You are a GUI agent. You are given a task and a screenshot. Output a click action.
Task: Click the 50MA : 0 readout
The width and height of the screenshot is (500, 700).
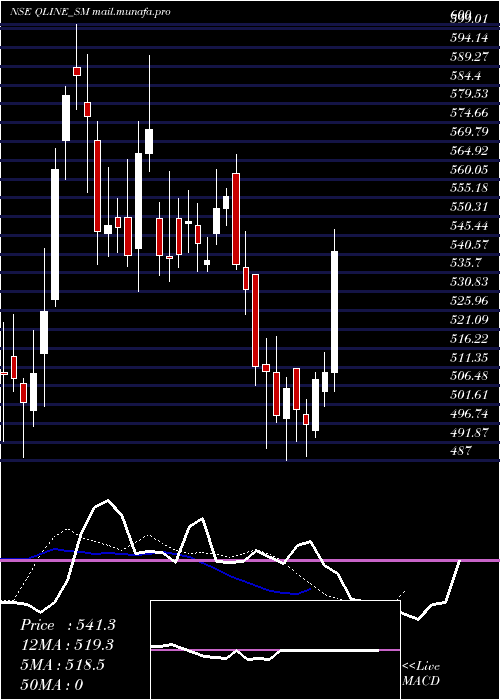(x=52, y=684)
